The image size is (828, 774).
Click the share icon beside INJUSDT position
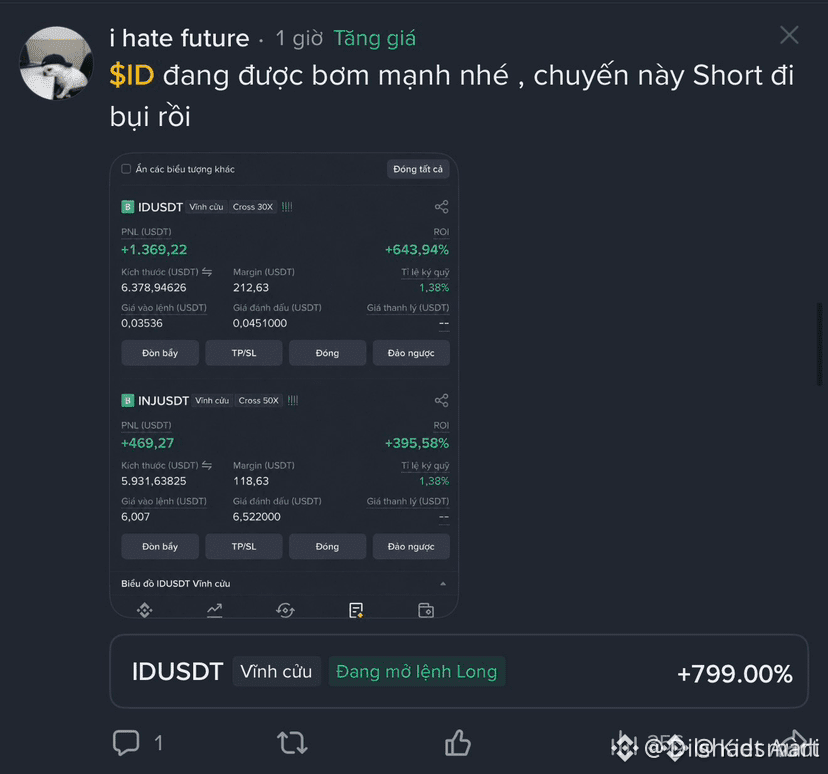441,401
